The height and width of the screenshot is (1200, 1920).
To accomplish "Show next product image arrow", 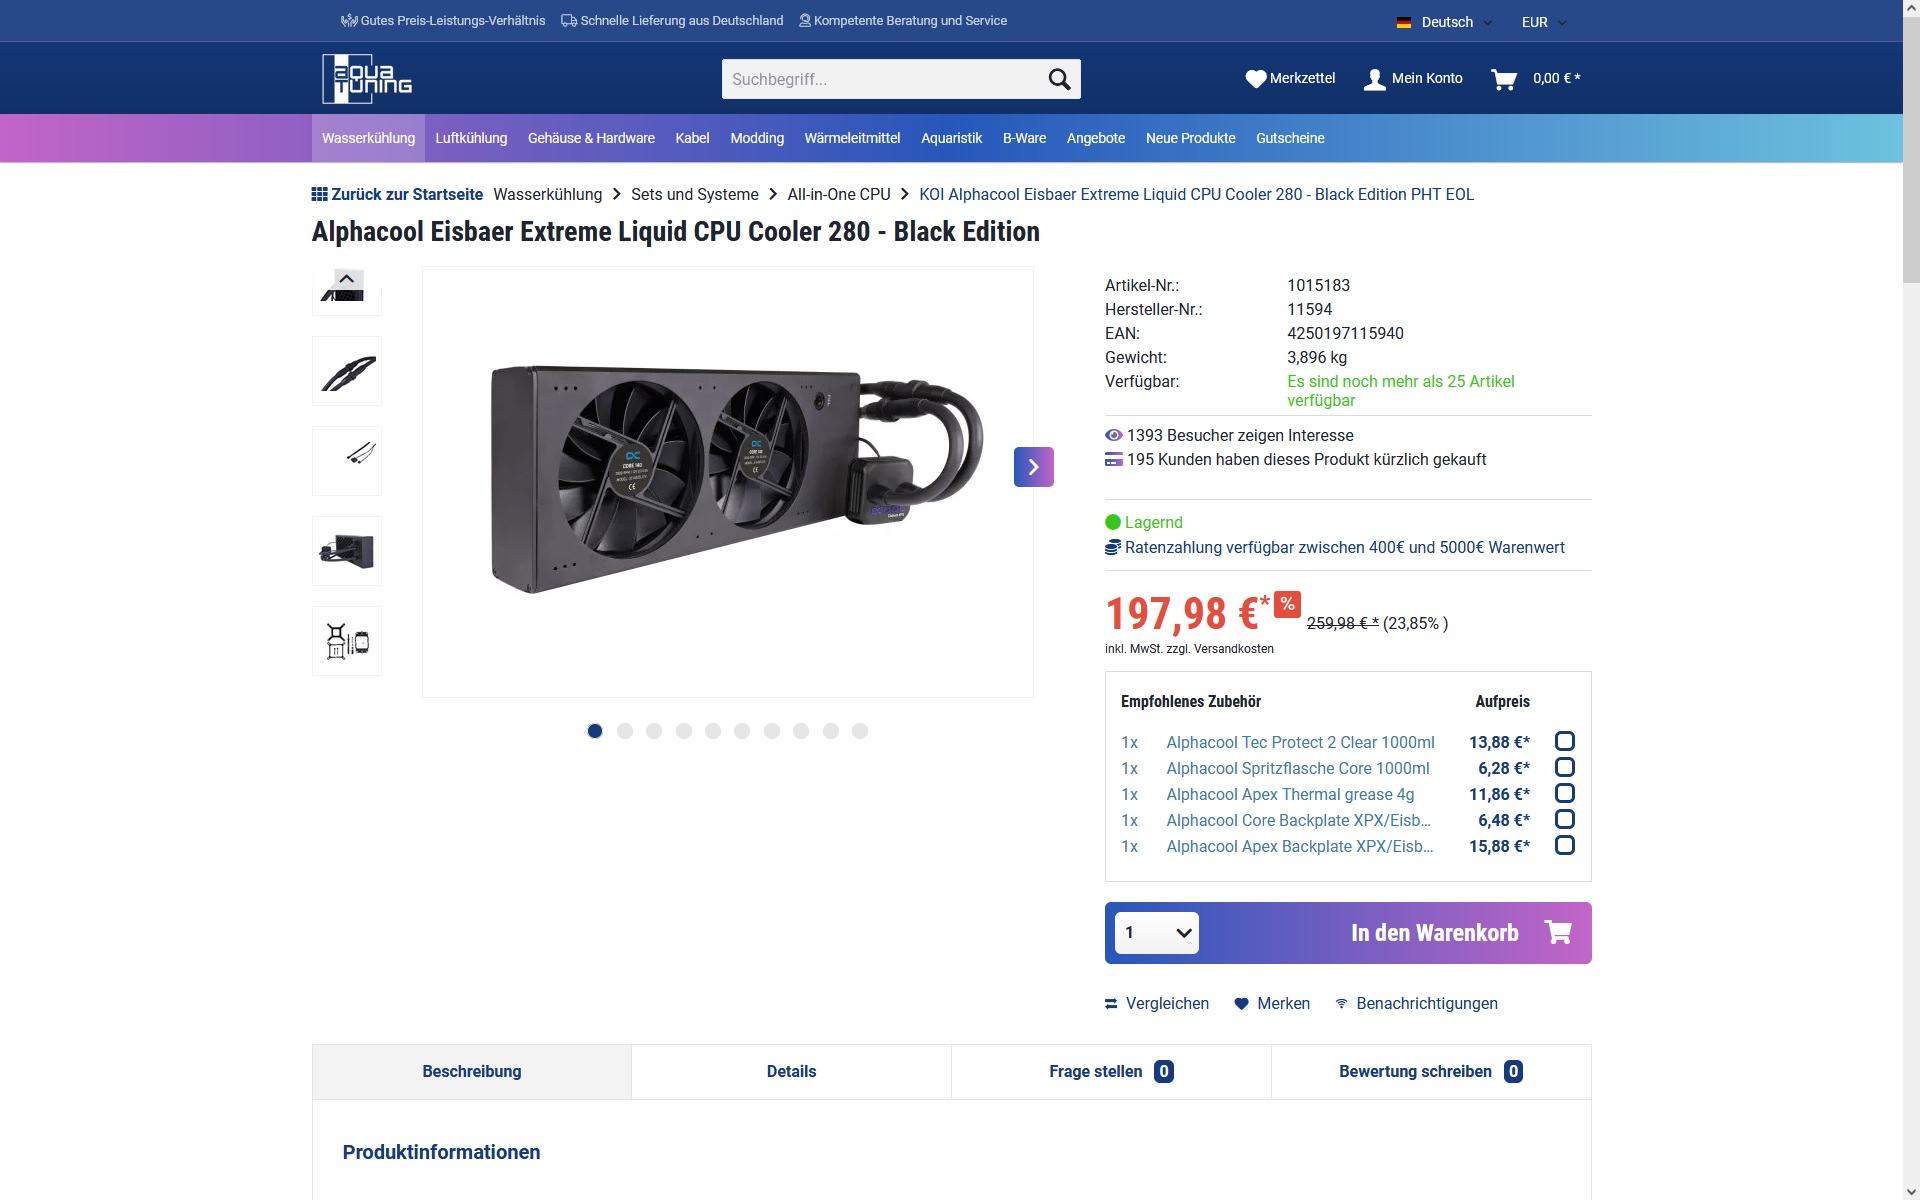I will coord(1033,467).
